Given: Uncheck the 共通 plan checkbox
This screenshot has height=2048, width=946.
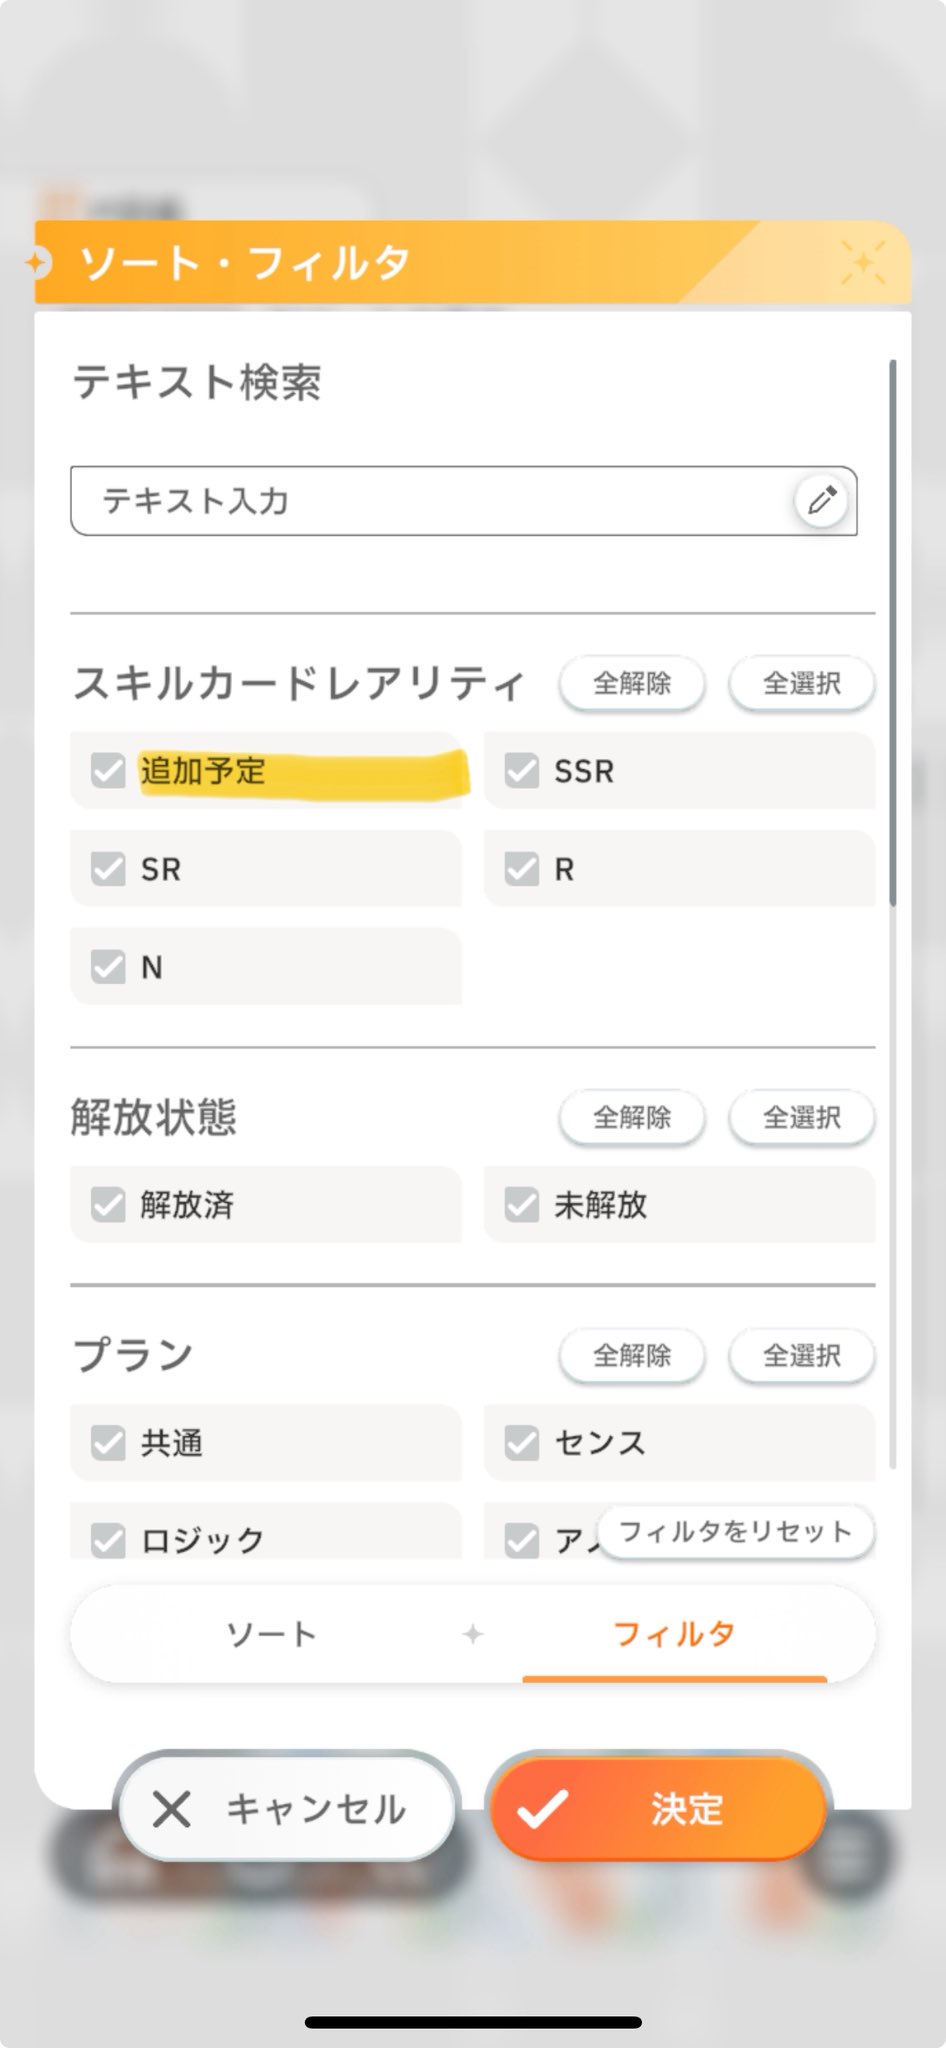Looking at the screenshot, I should (108, 1443).
